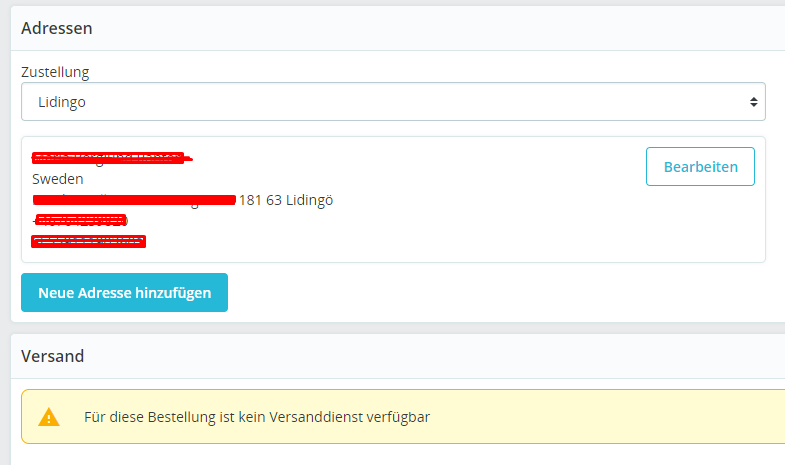The width and height of the screenshot is (785, 465).
Task: Click the '181 63 Lidingö' postal text
Action: click(x=286, y=200)
